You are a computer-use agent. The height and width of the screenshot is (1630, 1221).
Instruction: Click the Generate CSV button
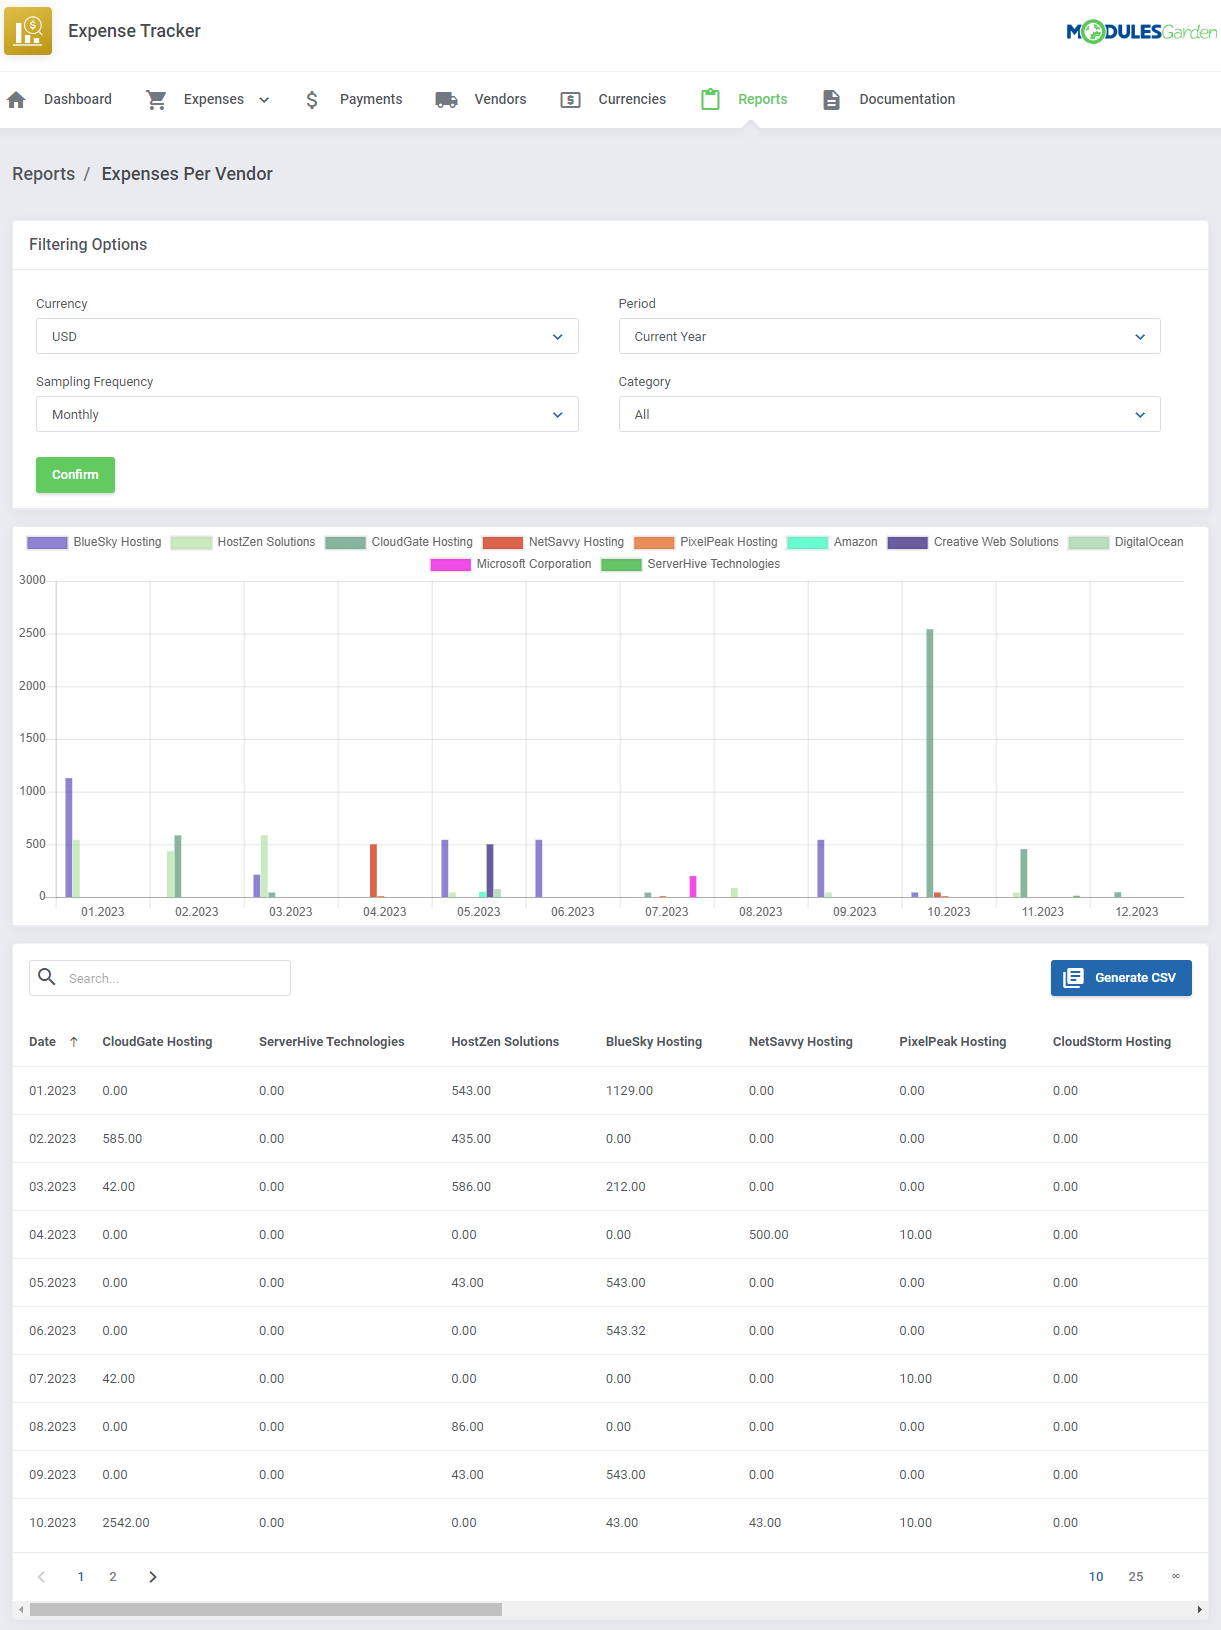pyautogui.click(x=1121, y=978)
